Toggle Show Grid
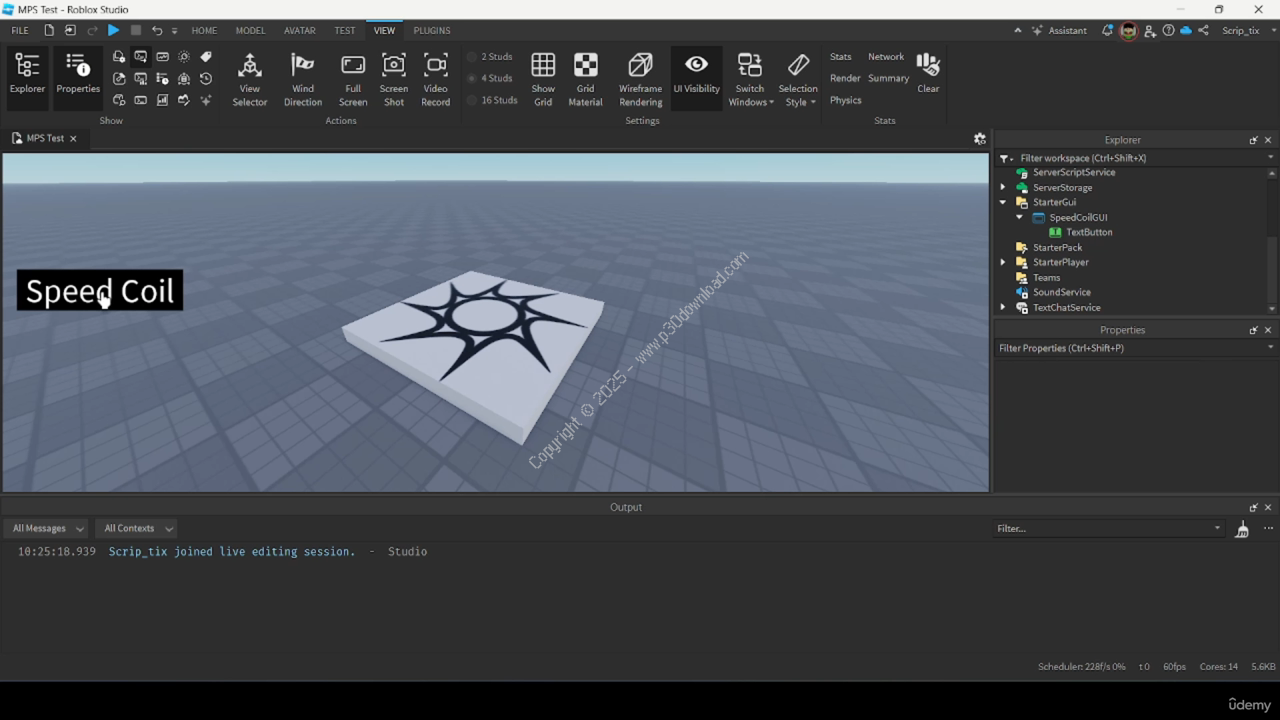1280x720 pixels. click(x=543, y=79)
